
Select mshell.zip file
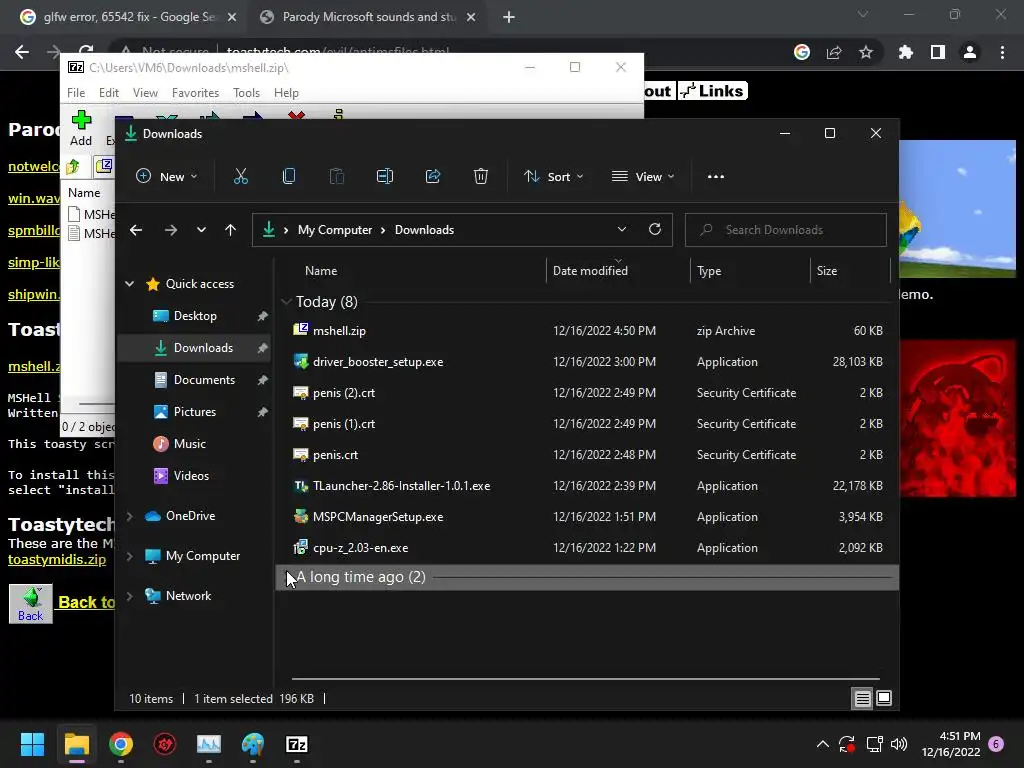point(588,330)
